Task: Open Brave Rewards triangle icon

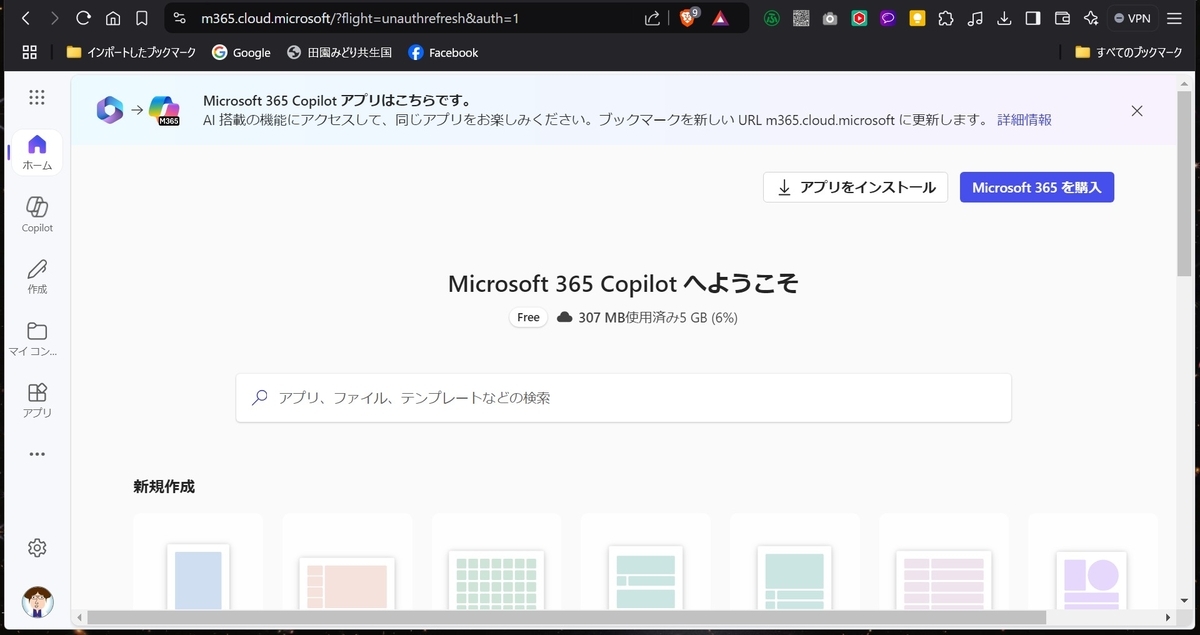Action: tap(720, 18)
